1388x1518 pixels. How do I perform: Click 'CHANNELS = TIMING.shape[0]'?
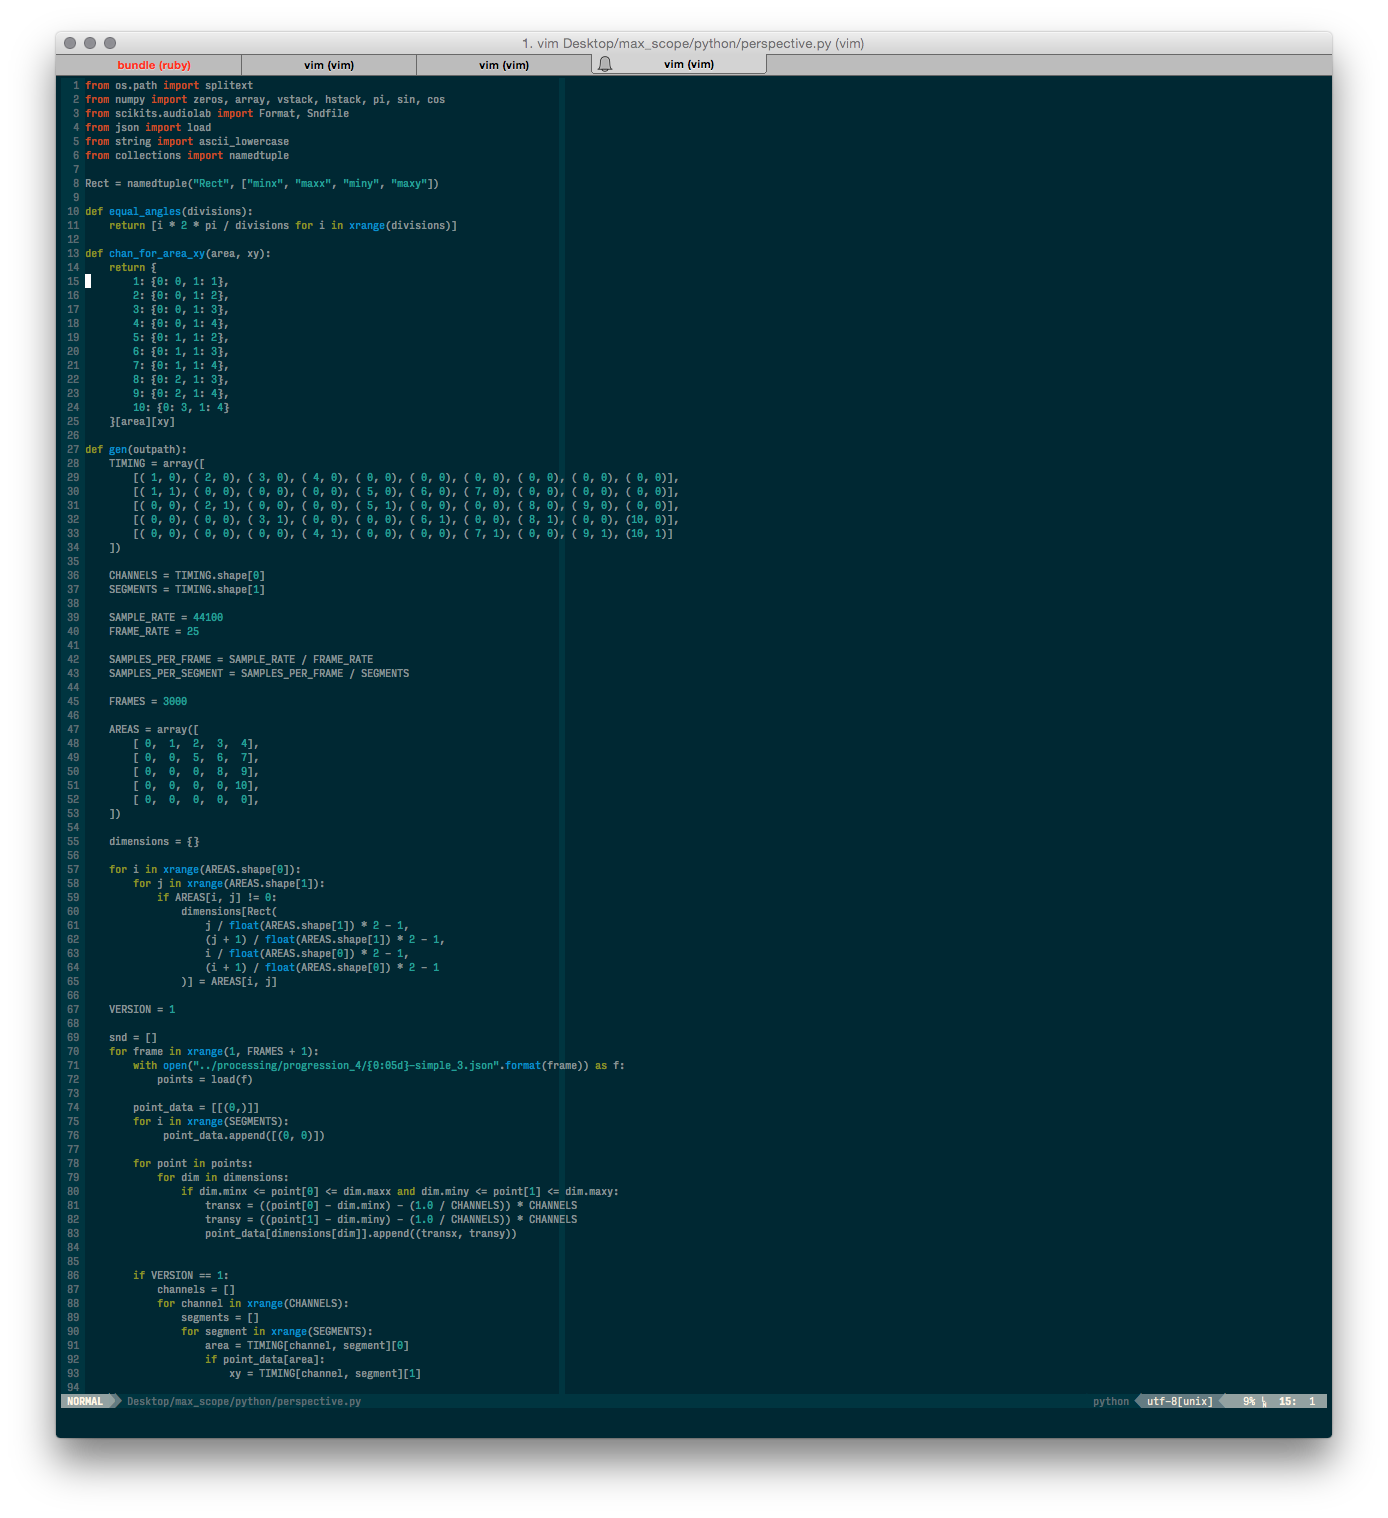pos(187,576)
